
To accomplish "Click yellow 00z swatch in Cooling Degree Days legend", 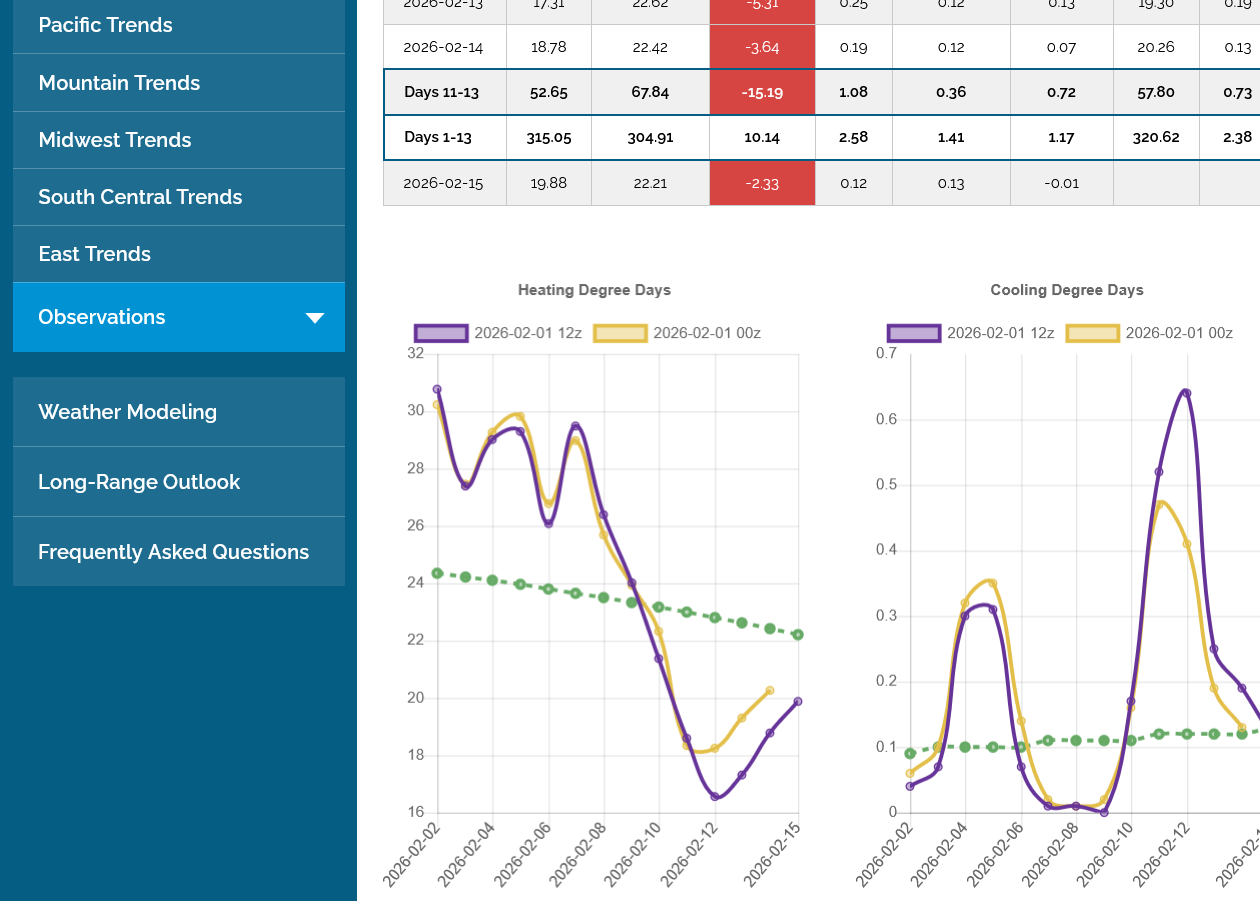I will click(1092, 333).
